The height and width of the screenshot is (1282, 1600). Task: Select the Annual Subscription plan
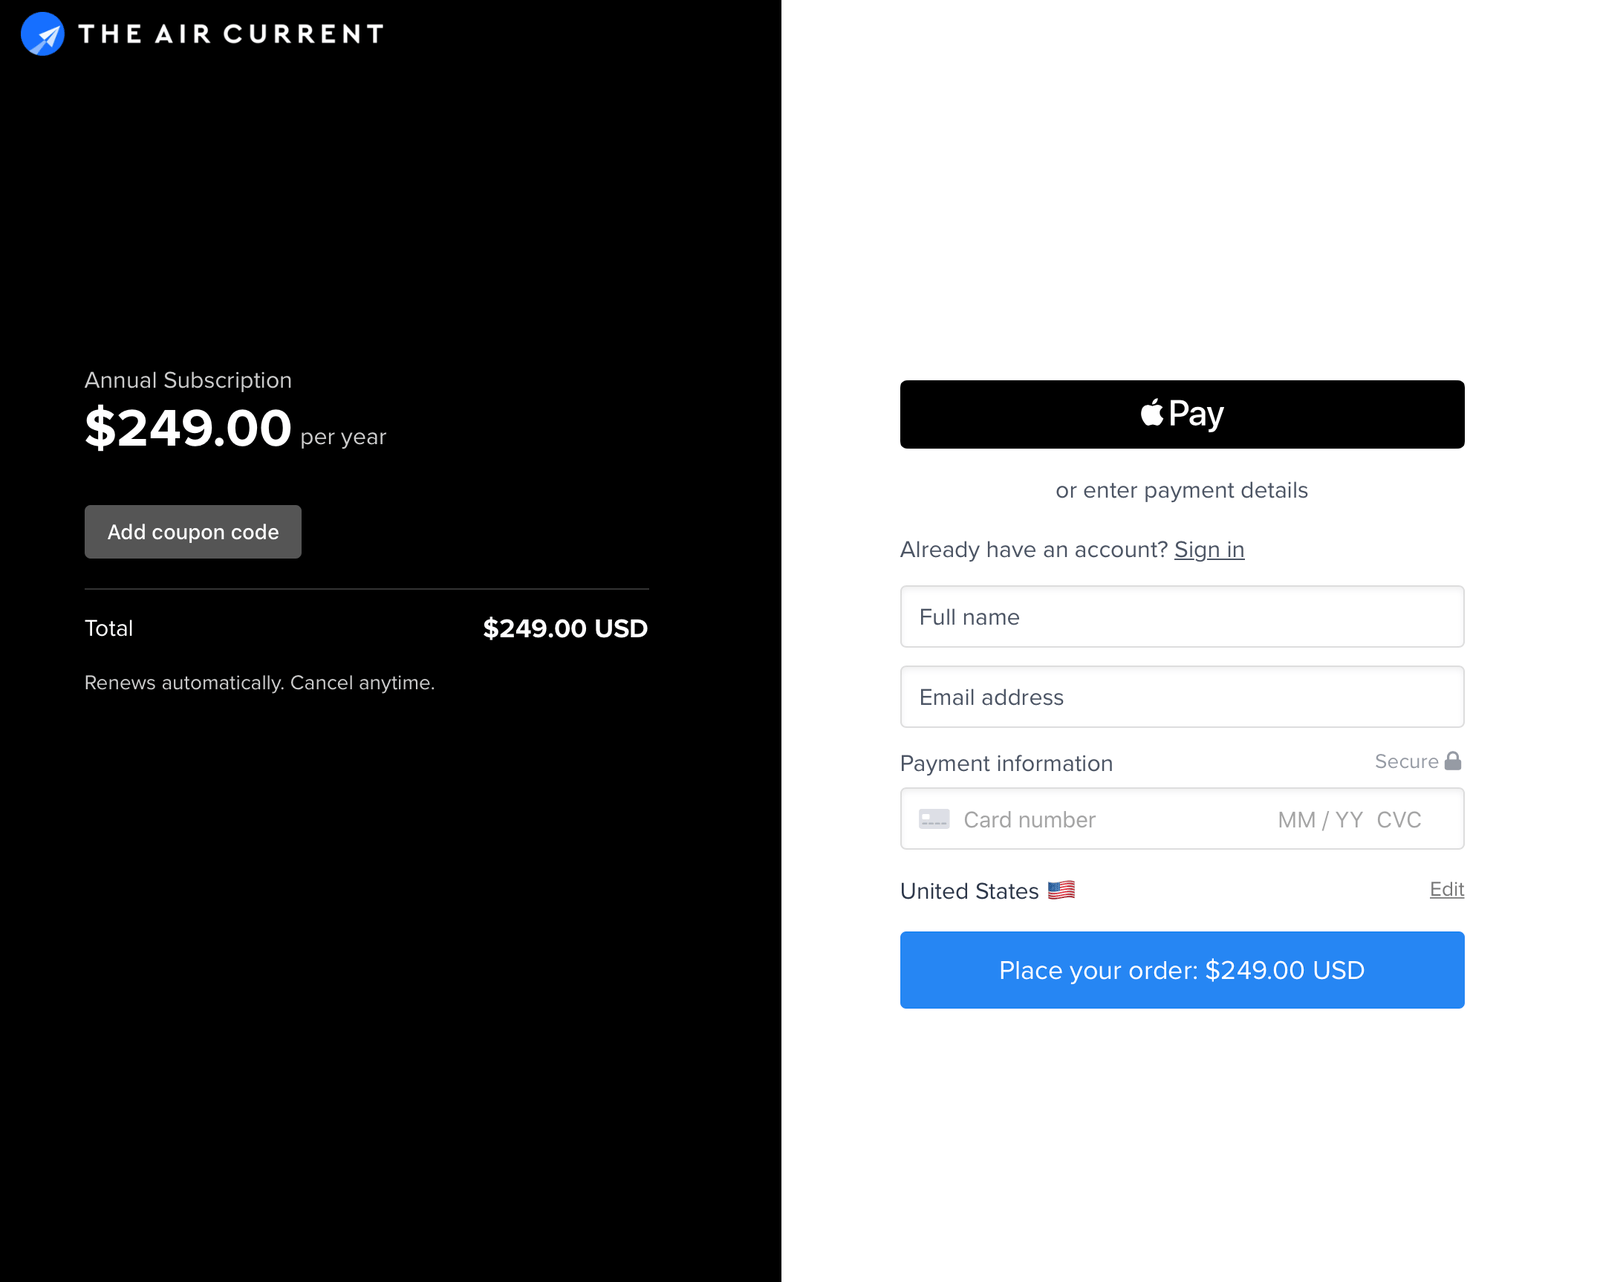coord(187,380)
